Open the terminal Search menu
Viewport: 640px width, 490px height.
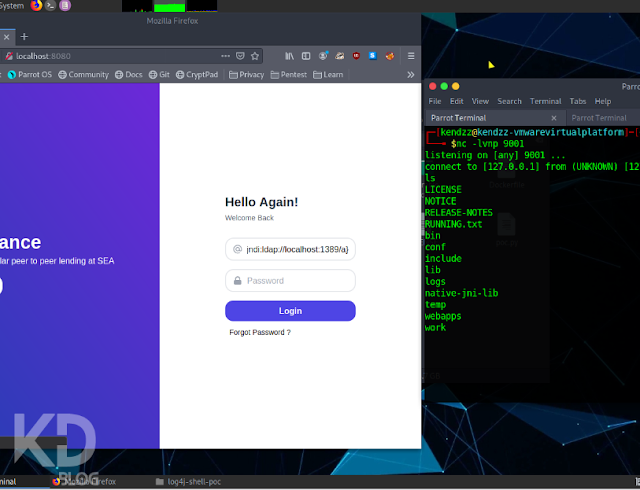(x=509, y=101)
